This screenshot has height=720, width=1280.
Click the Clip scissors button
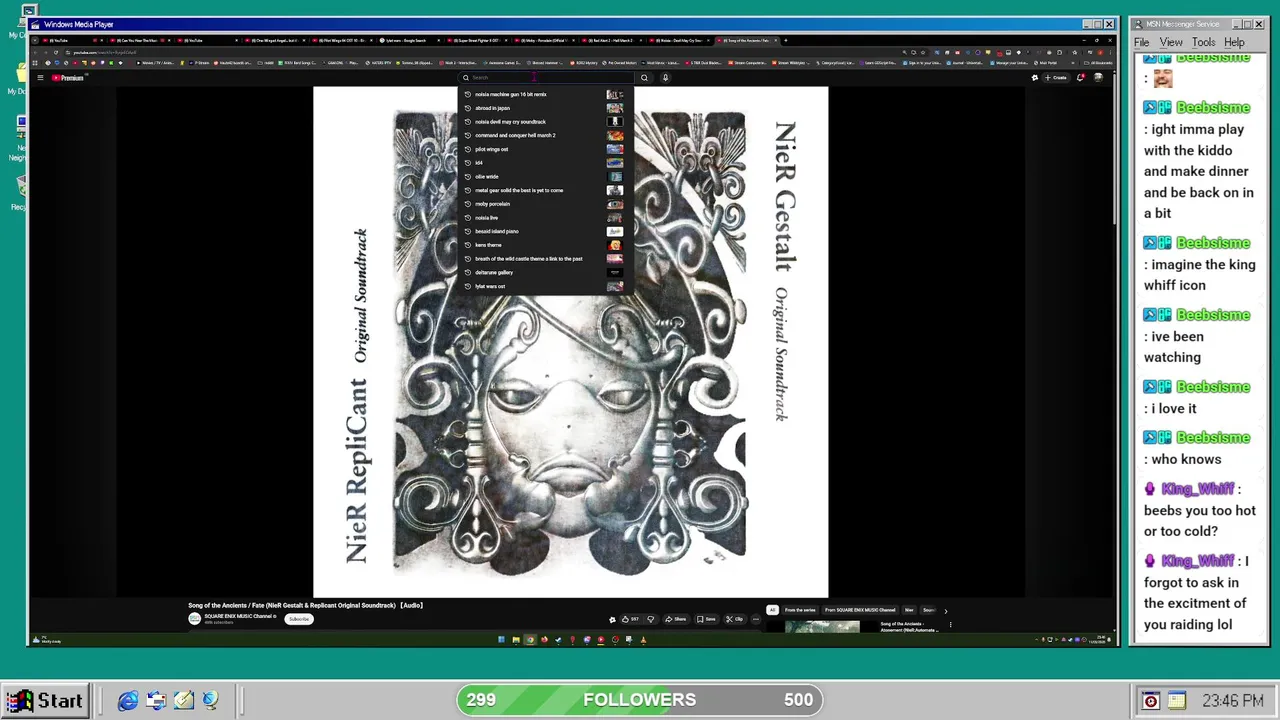(735, 619)
